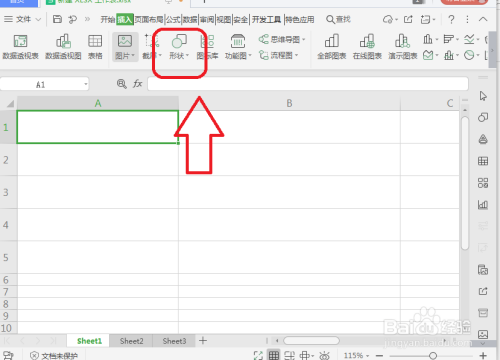Switch to the 开始 Home tab
500x360 pixels.
pos(108,19)
